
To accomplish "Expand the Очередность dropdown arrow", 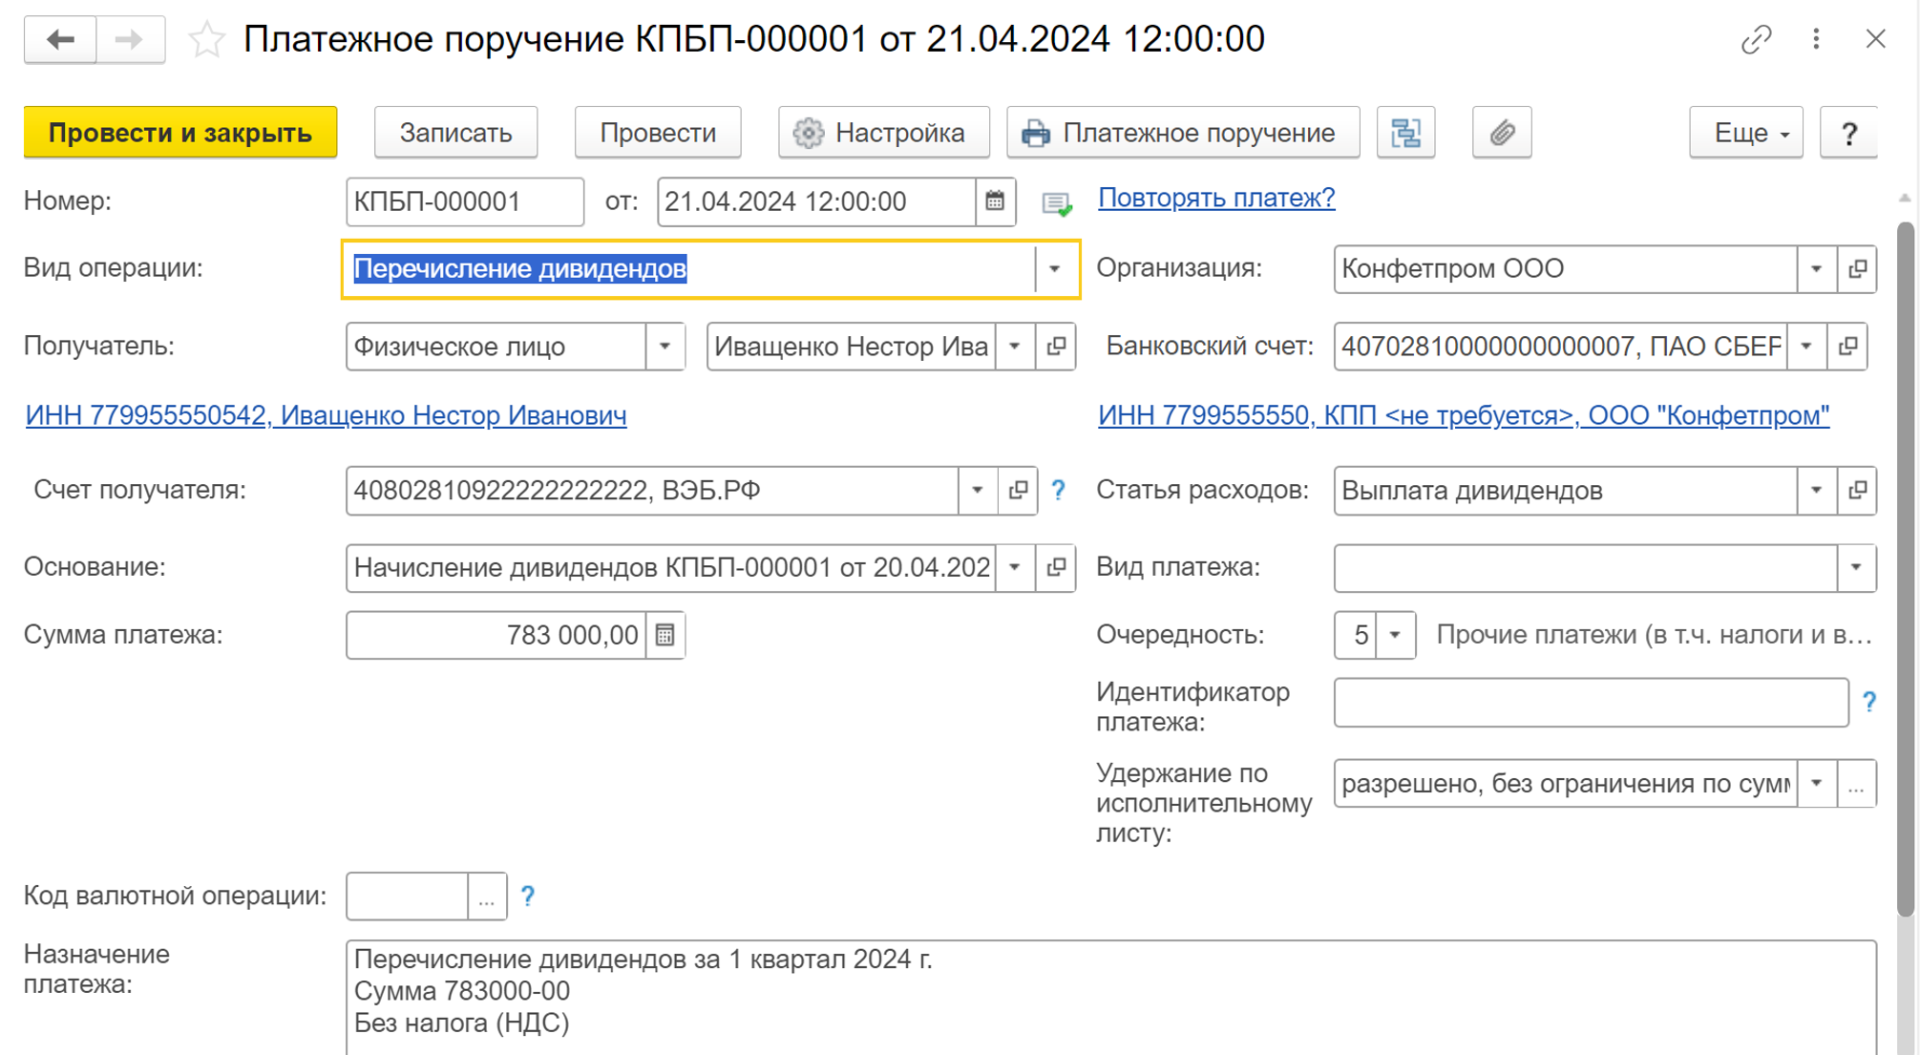I will coord(1395,635).
